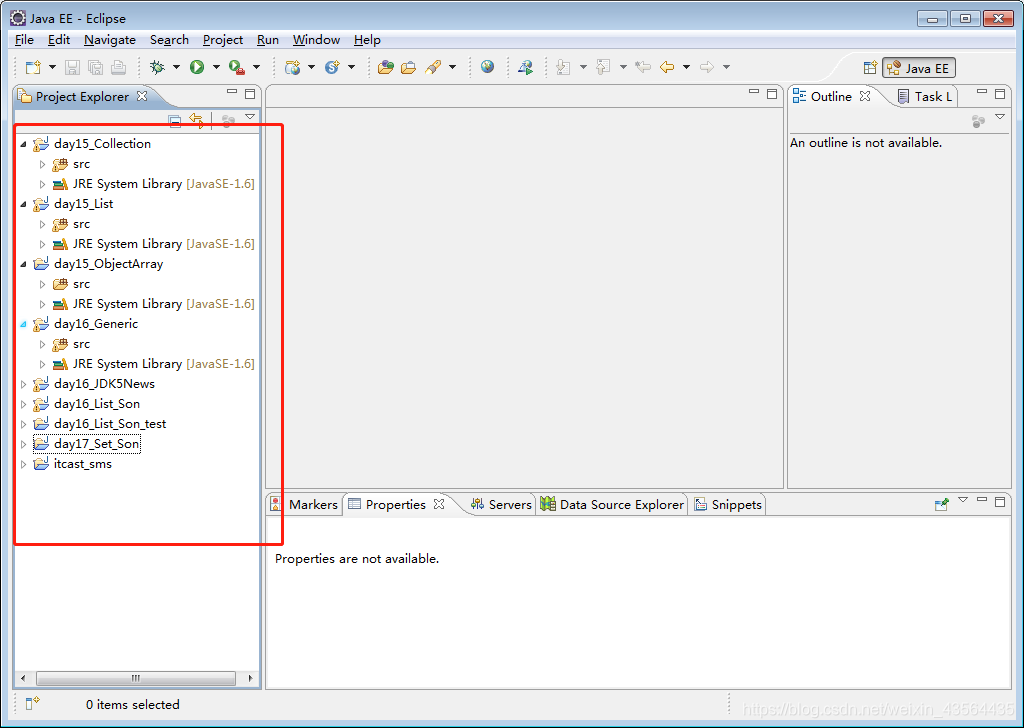The height and width of the screenshot is (728, 1024).
Task: Open the File menu
Action: click(24, 40)
